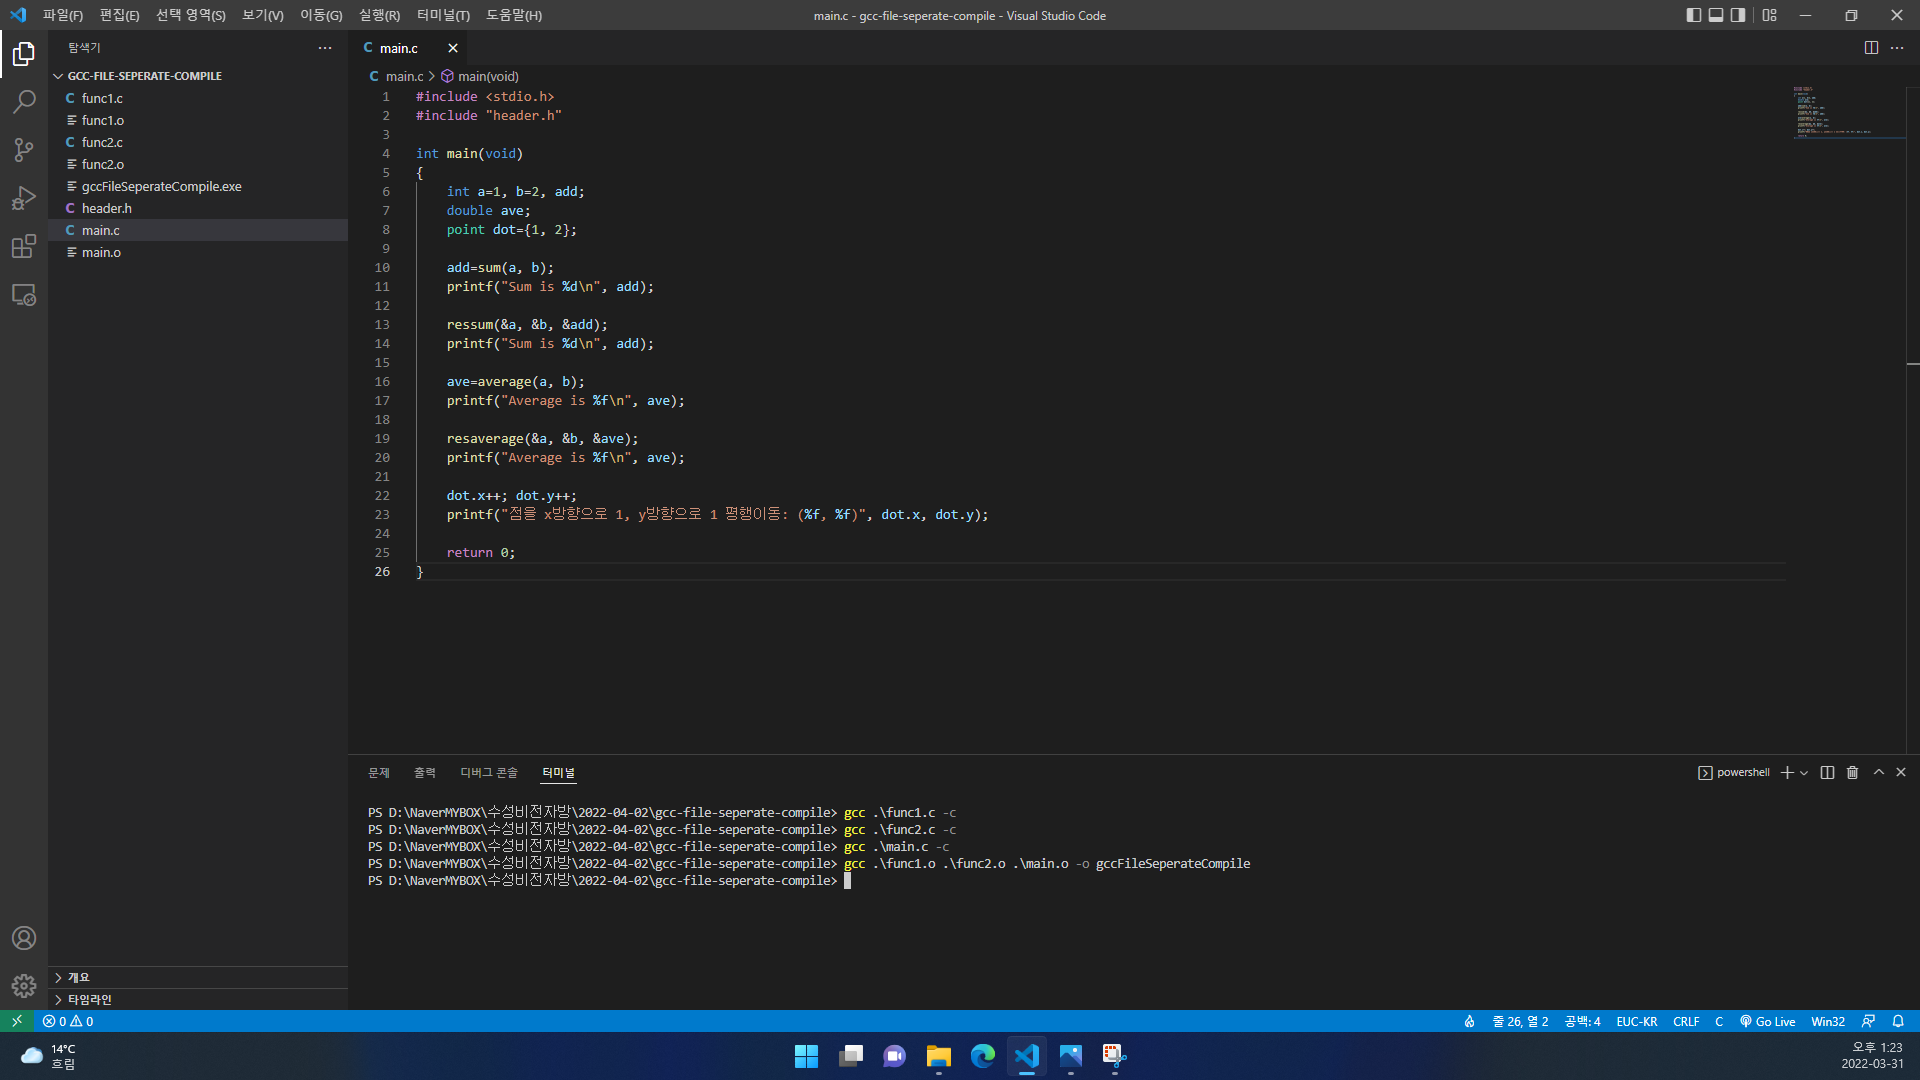This screenshot has height=1080, width=1920.
Task: Open header.h in the explorer
Action: click(x=106, y=208)
